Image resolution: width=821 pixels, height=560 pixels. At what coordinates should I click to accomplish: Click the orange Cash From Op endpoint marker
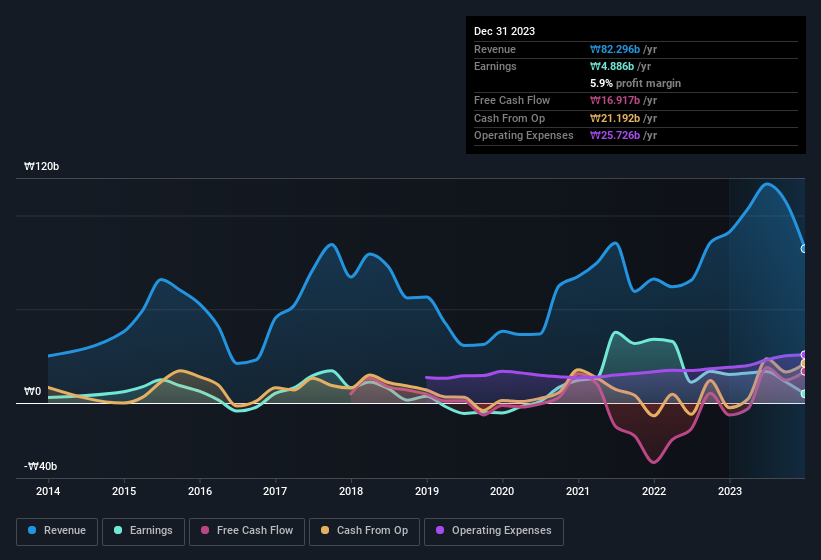pos(804,363)
